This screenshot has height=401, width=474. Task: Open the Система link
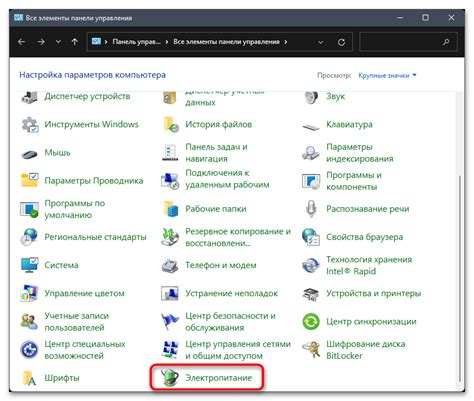[x=61, y=265]
